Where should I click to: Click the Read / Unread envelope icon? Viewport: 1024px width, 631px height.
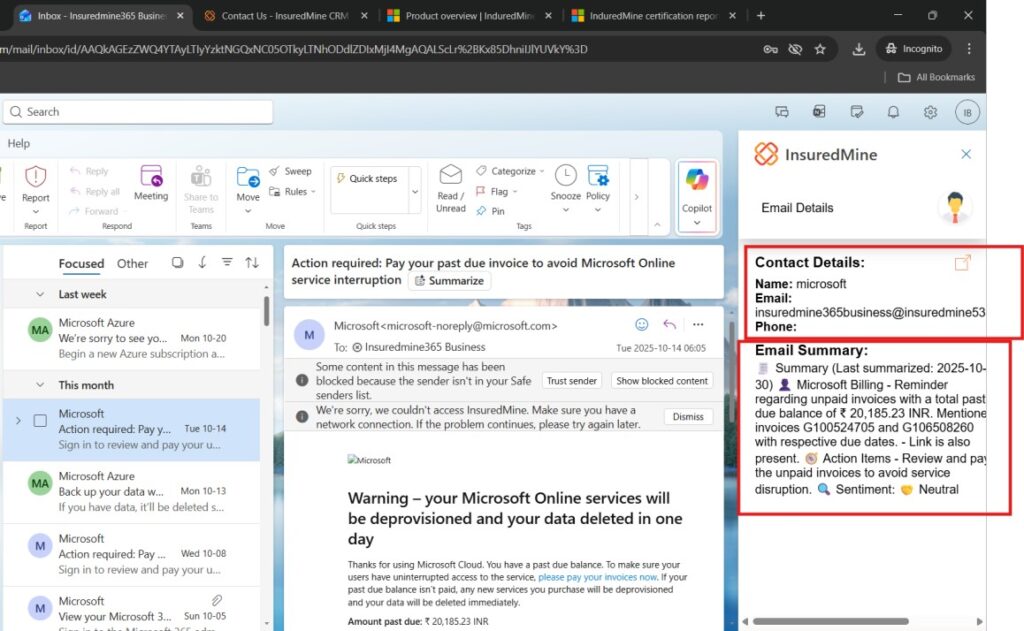tap(451, 176)
